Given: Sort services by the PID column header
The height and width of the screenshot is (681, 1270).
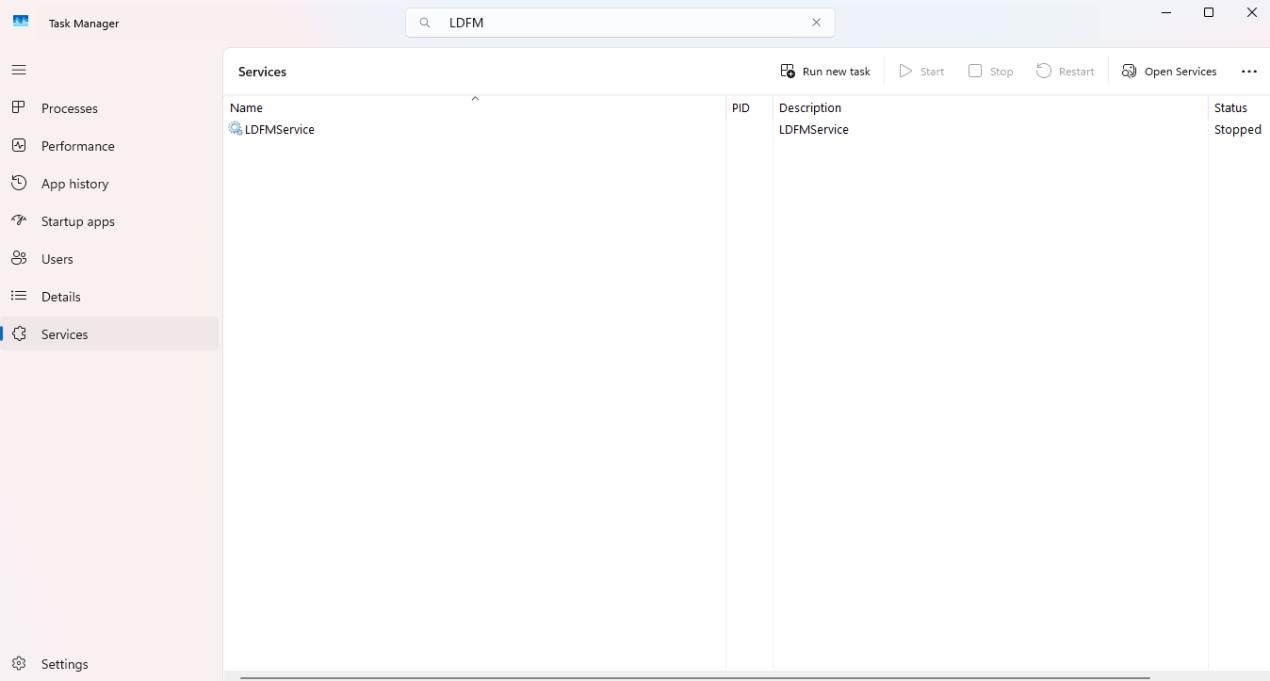Looking at the screenshot, I should 741,108.
